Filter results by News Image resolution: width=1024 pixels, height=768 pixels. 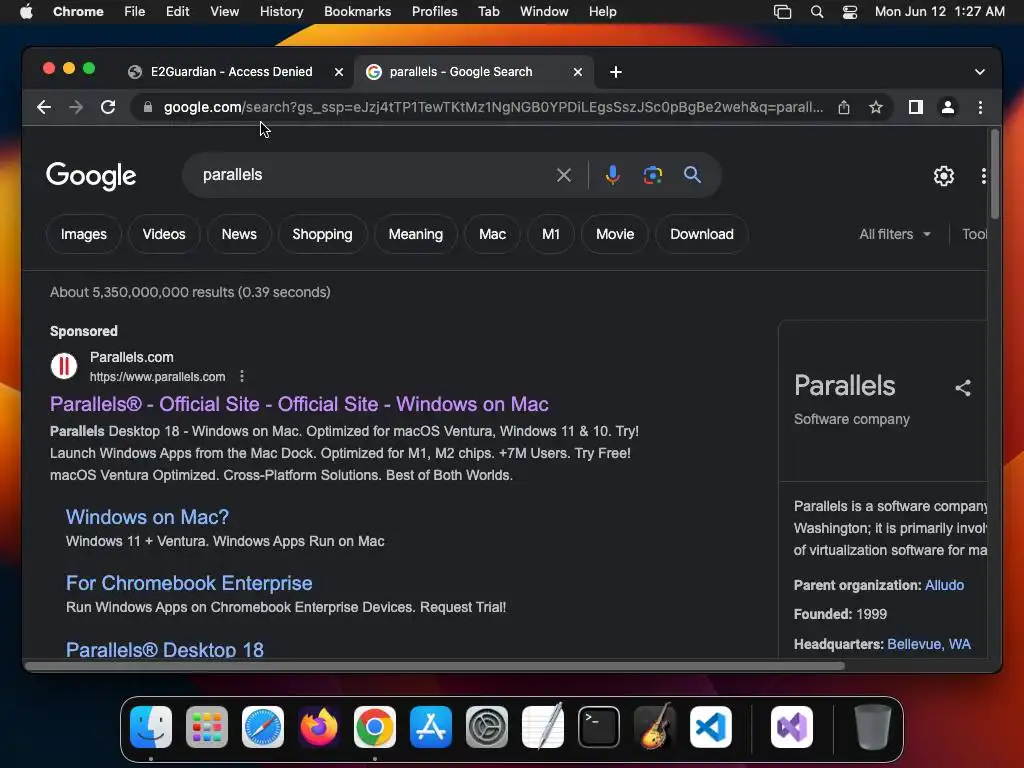[x=239, y=234]
